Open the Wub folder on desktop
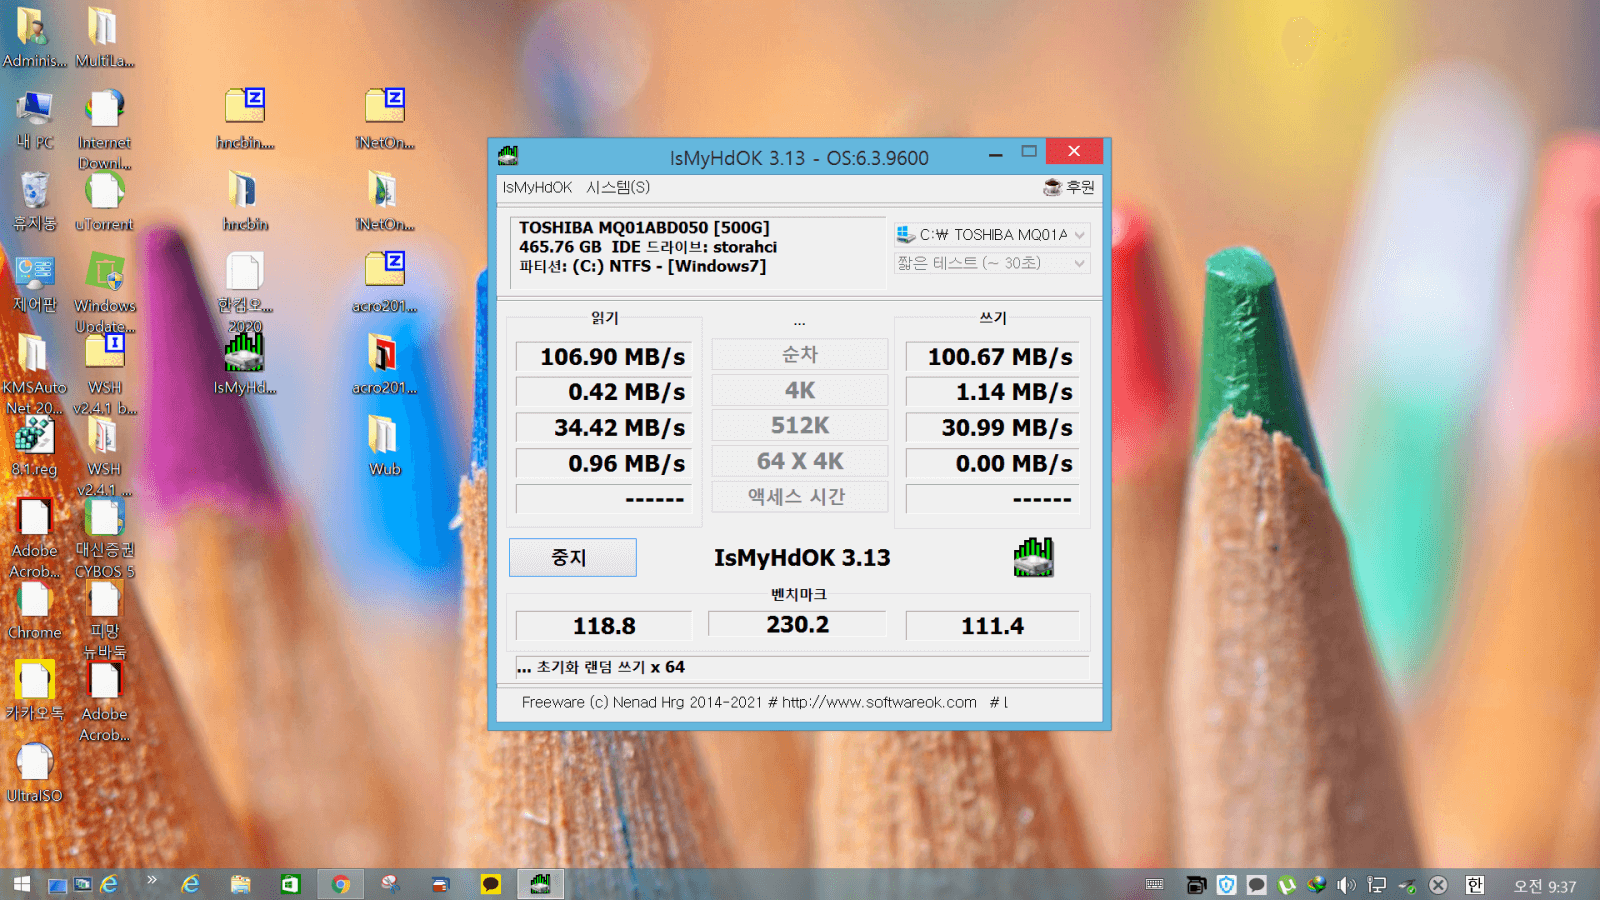This screenshot has width=1600, height=900. click(384, 446)
